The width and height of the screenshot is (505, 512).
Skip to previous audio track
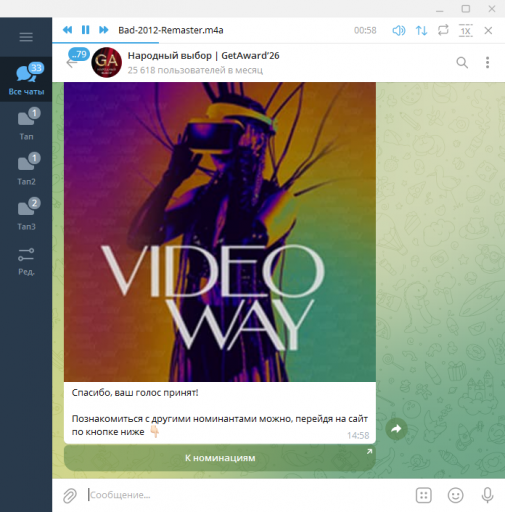pyautogui.click(x=67, y=30)
